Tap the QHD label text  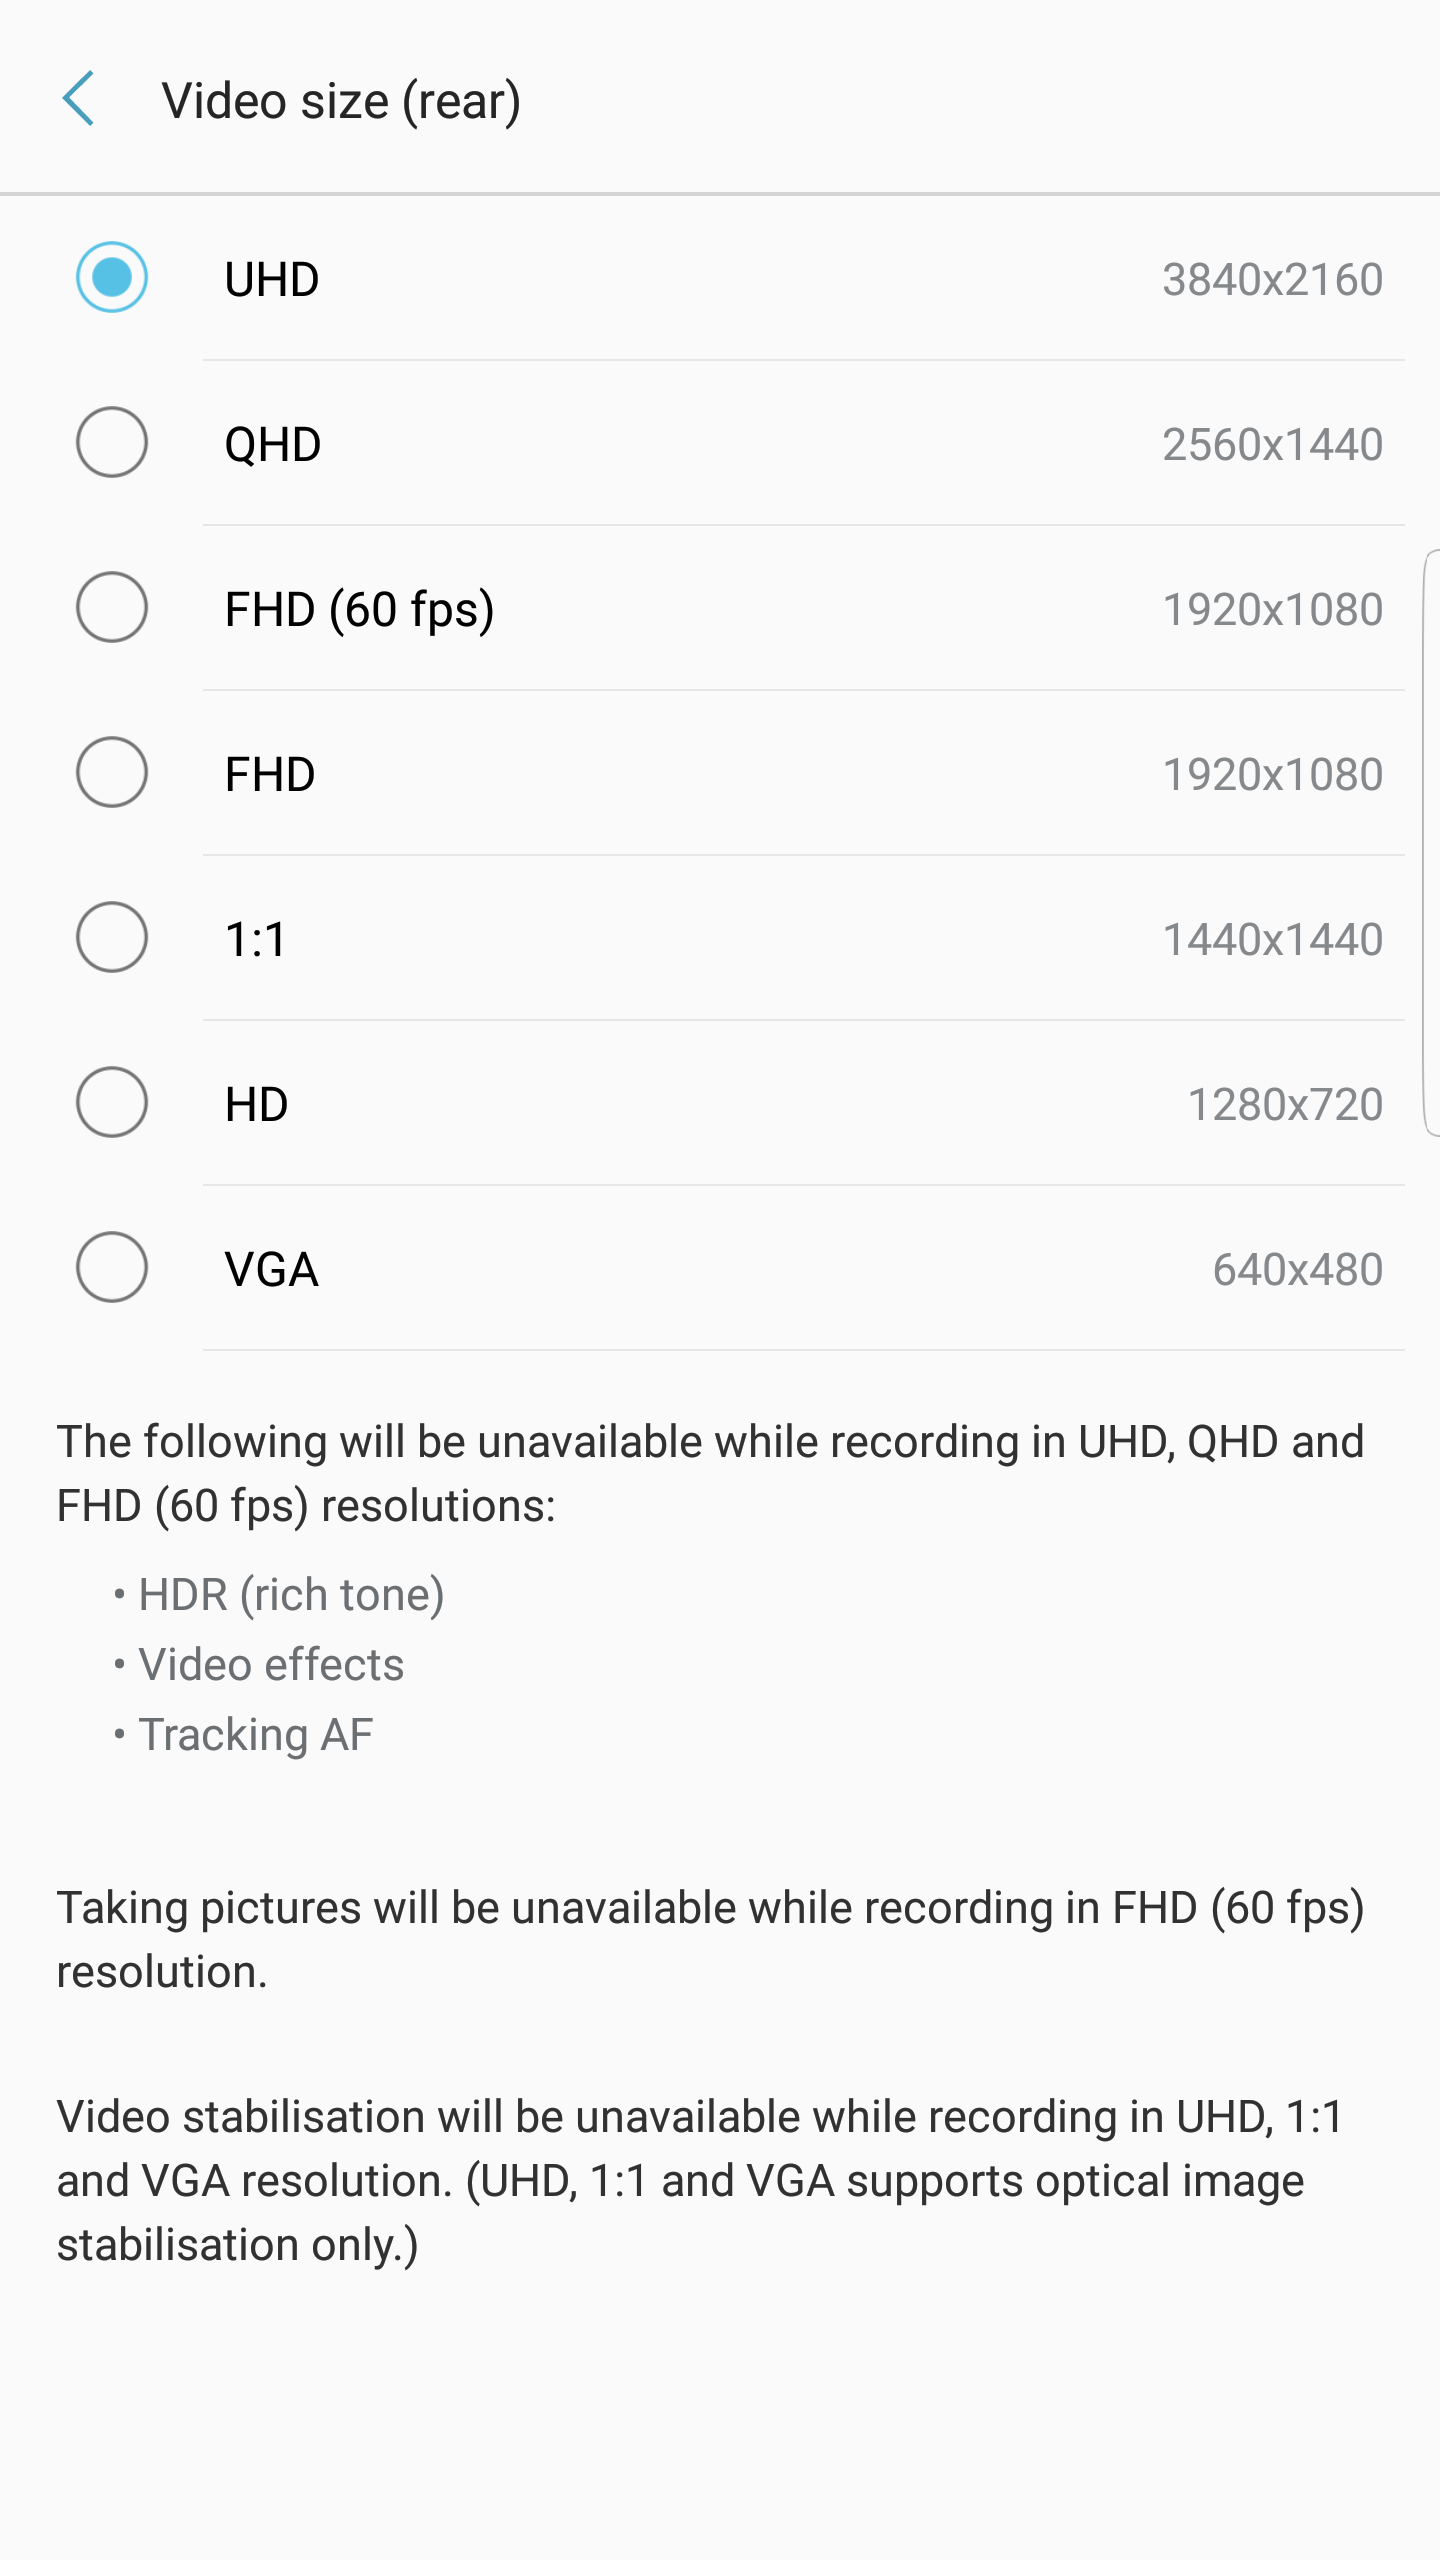pos(273,444)
